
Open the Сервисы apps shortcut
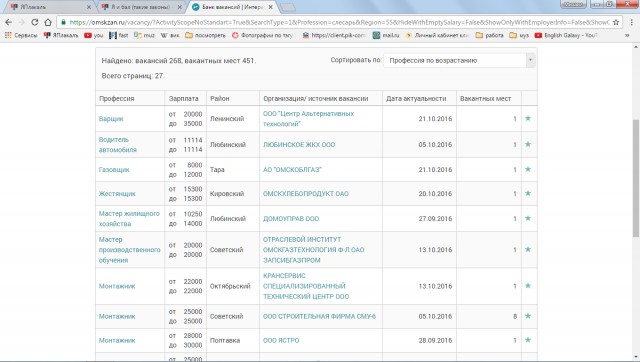click(21, 36)
